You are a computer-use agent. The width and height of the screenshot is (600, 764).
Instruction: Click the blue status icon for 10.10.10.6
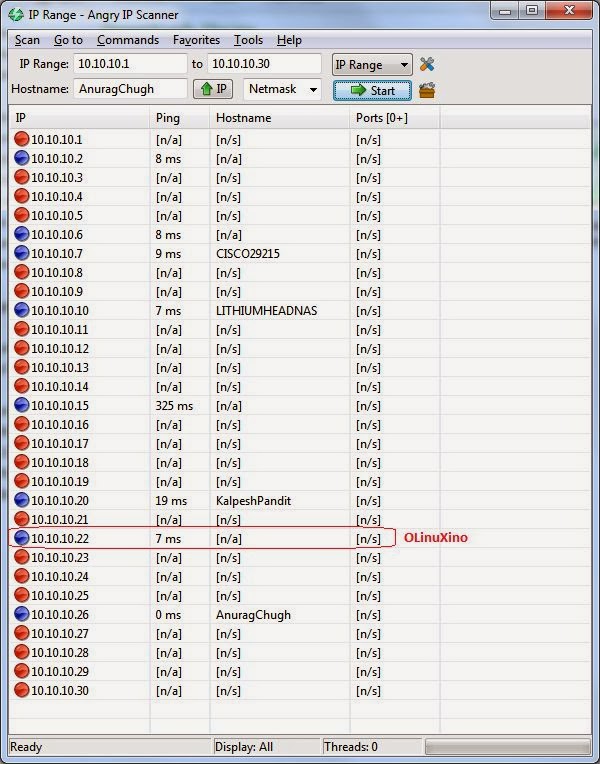pos(21,234)
